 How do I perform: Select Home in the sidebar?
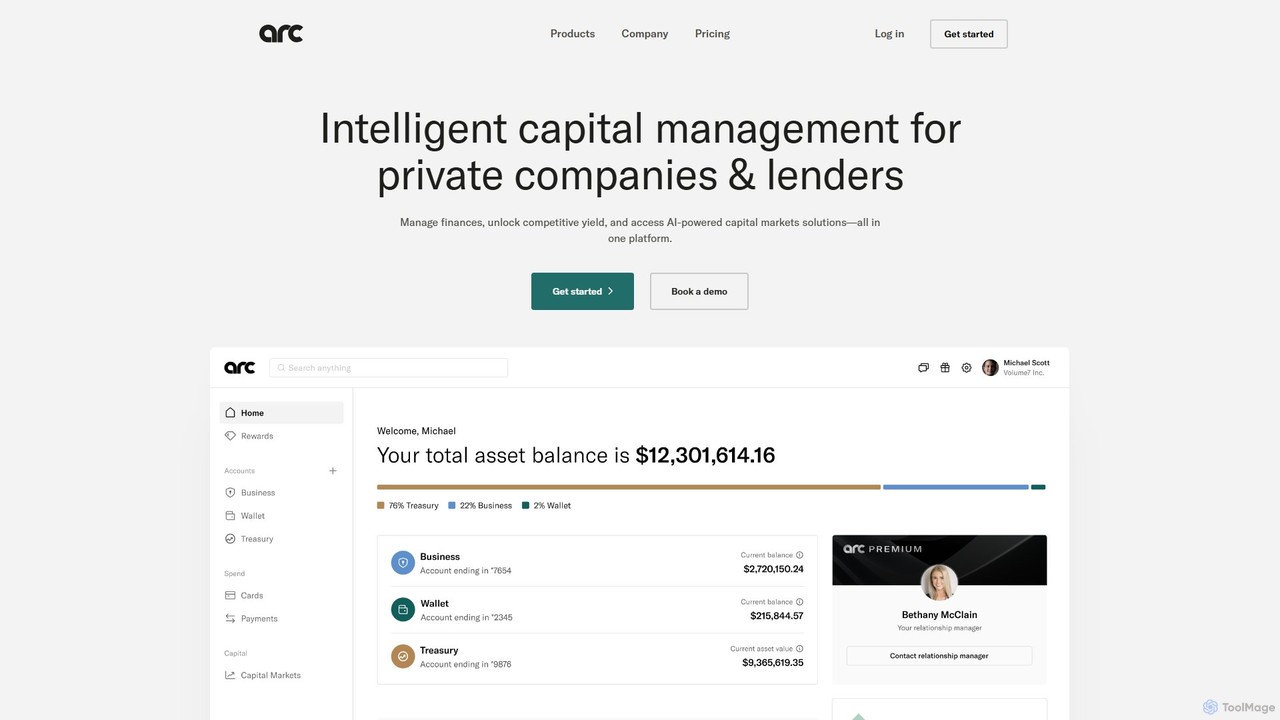tap(281, 413)
